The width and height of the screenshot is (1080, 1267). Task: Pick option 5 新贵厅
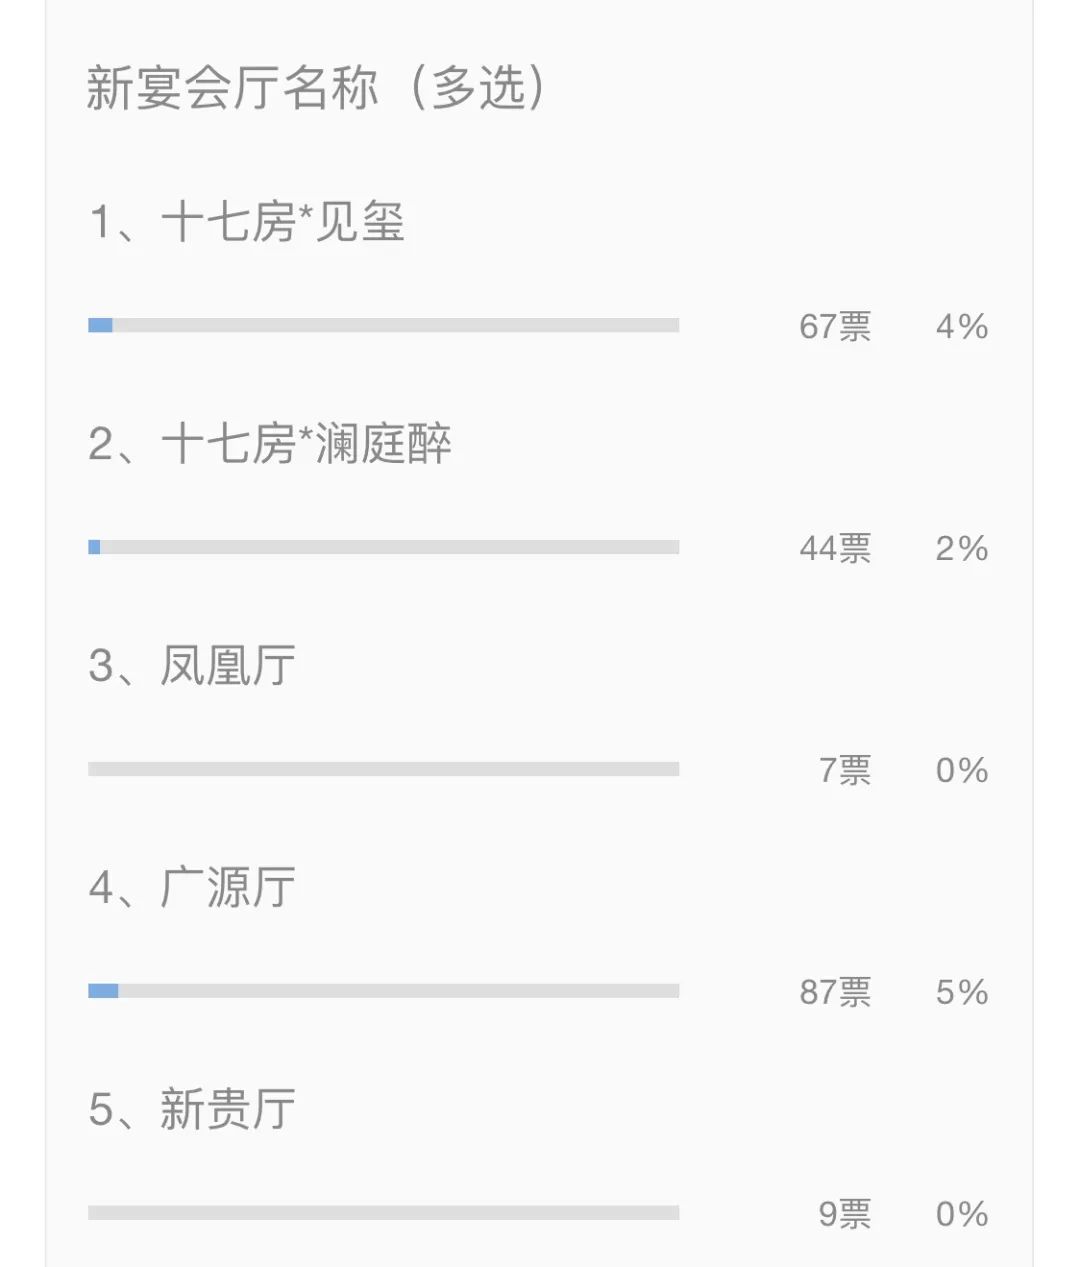click(x=192, y=1110)
